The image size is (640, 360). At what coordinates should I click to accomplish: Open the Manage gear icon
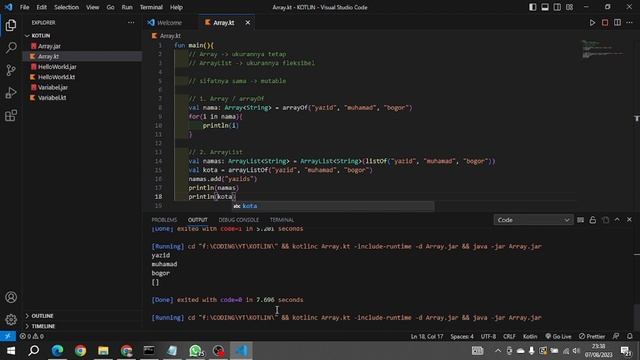point(11,319)
